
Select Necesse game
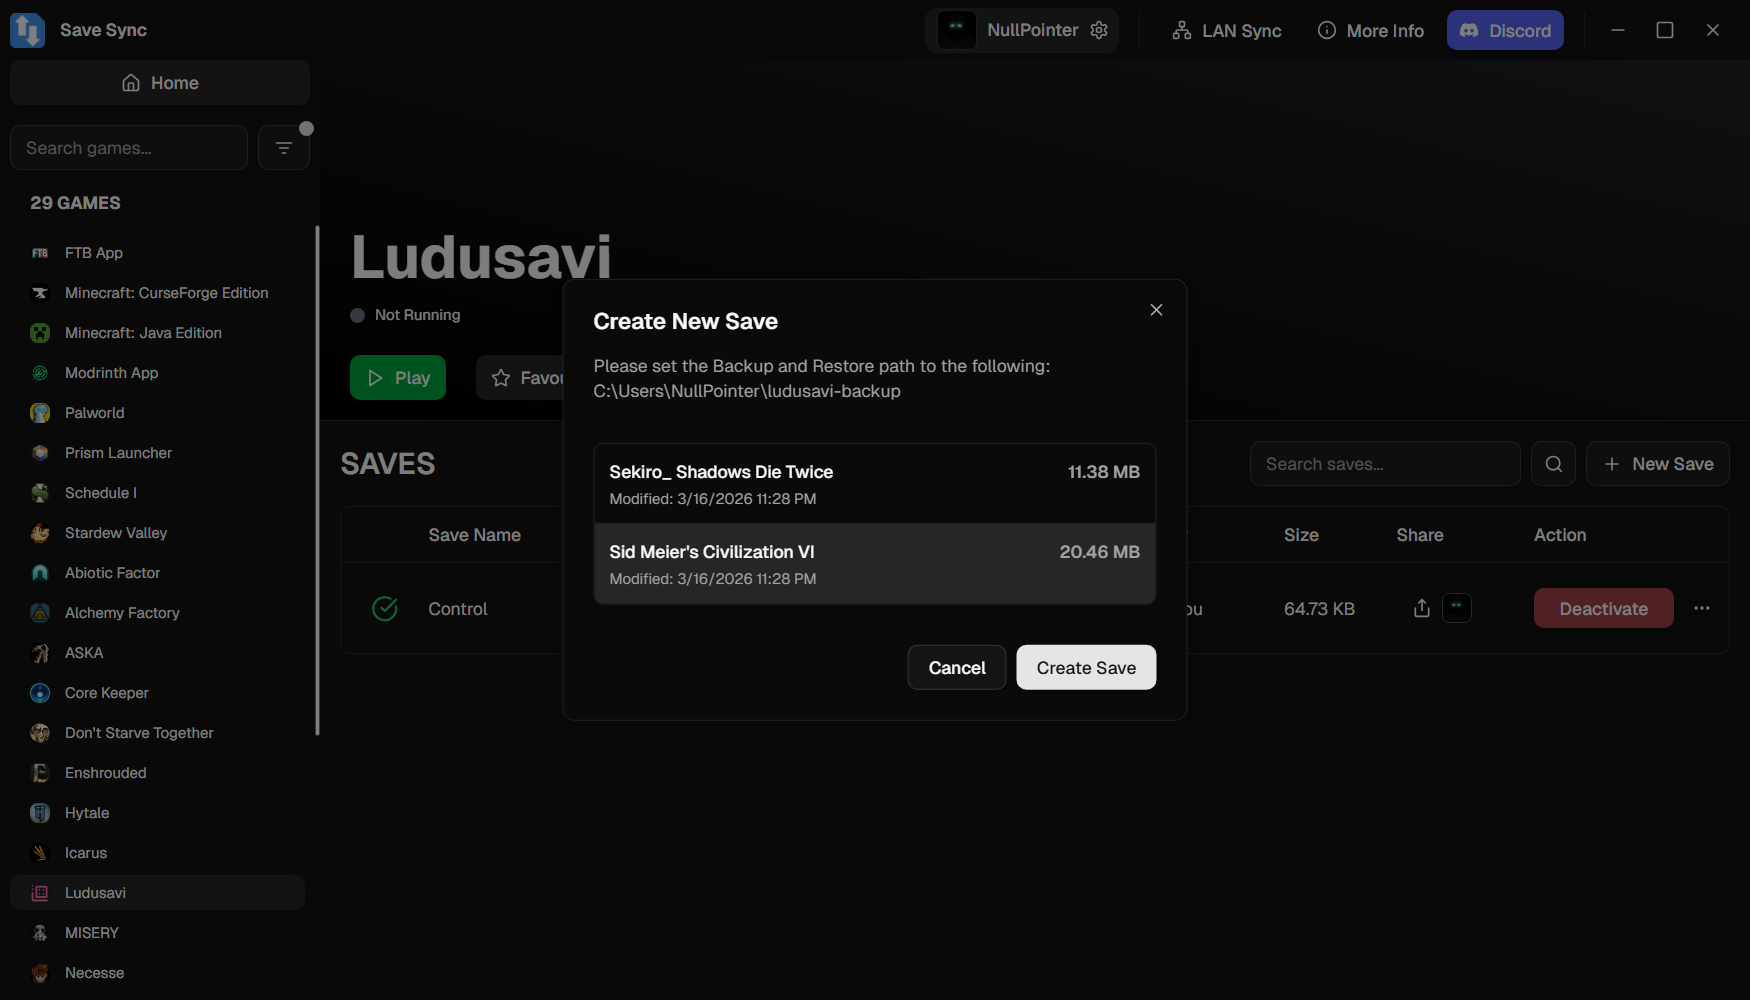[157, 973]
